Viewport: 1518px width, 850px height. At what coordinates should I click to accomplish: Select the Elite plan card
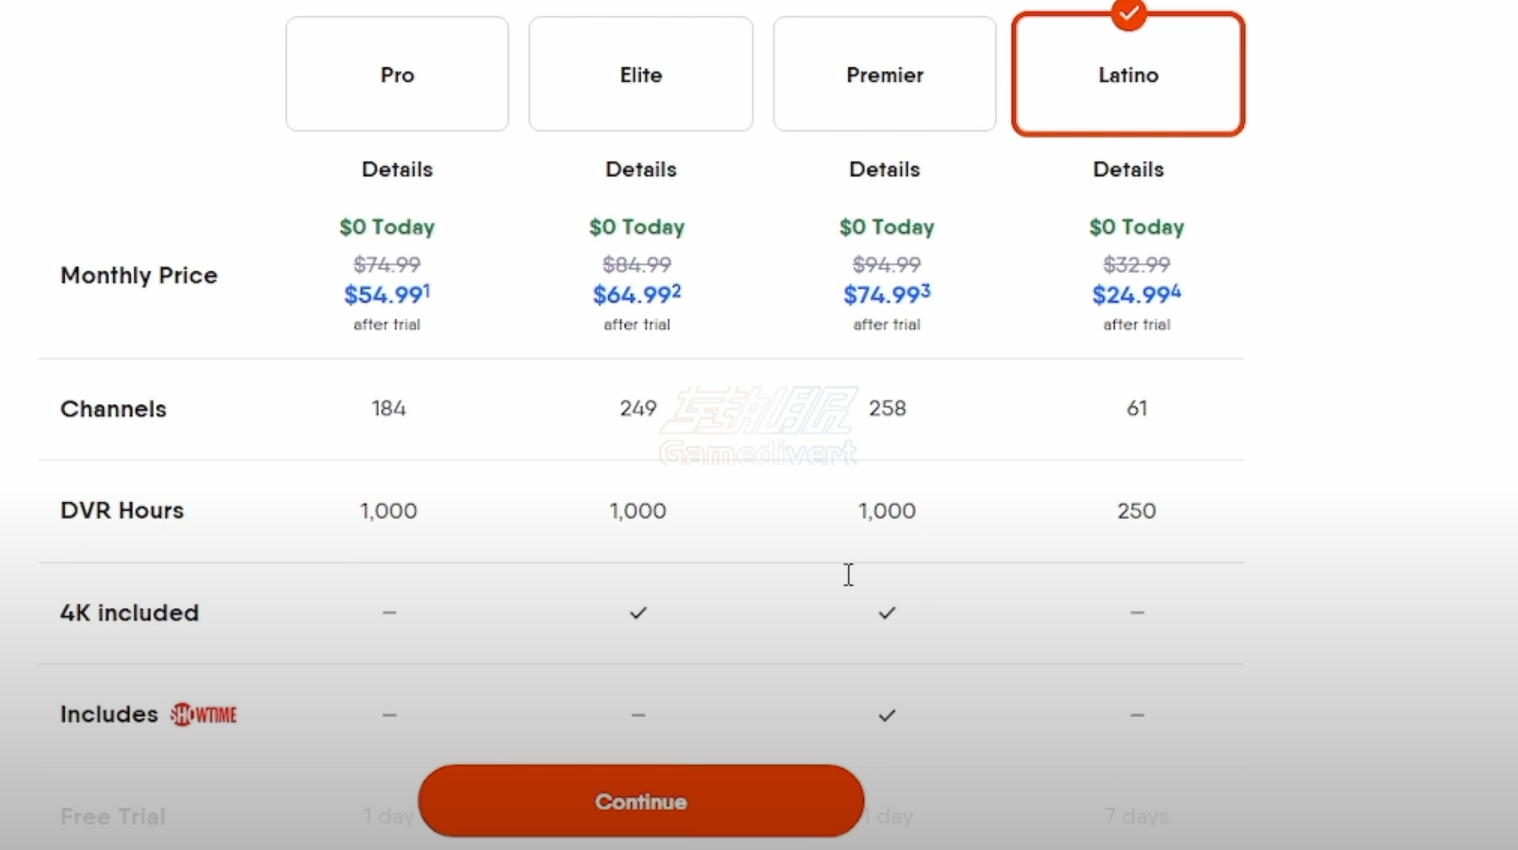pyautogui.click(x=641, y=74)
